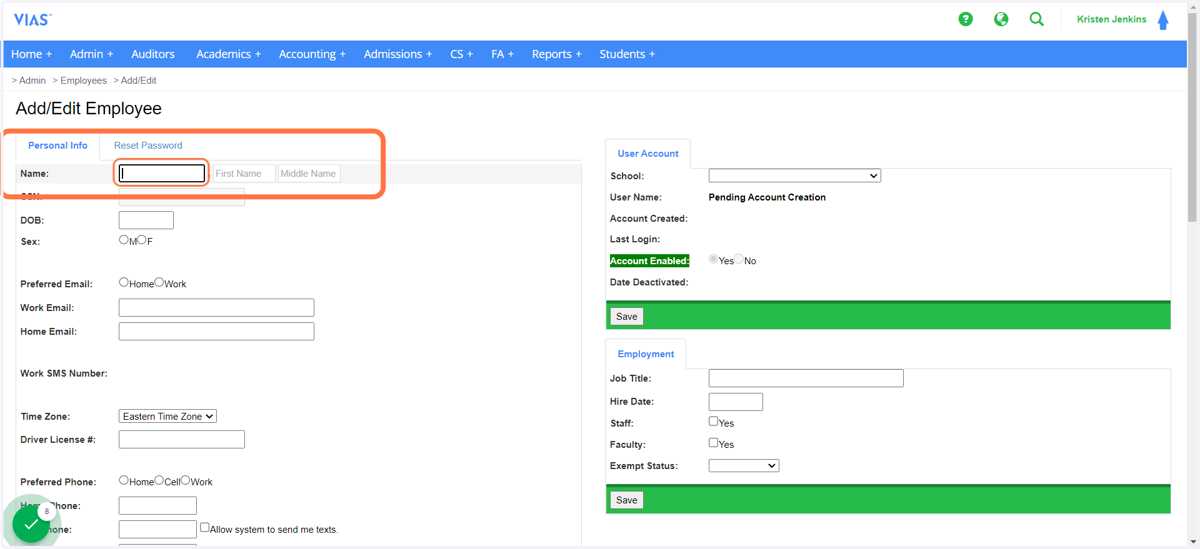Screen dimensions: 1200x549
Task: Expand the Reports menu
Action: click(x=557, y=54)
